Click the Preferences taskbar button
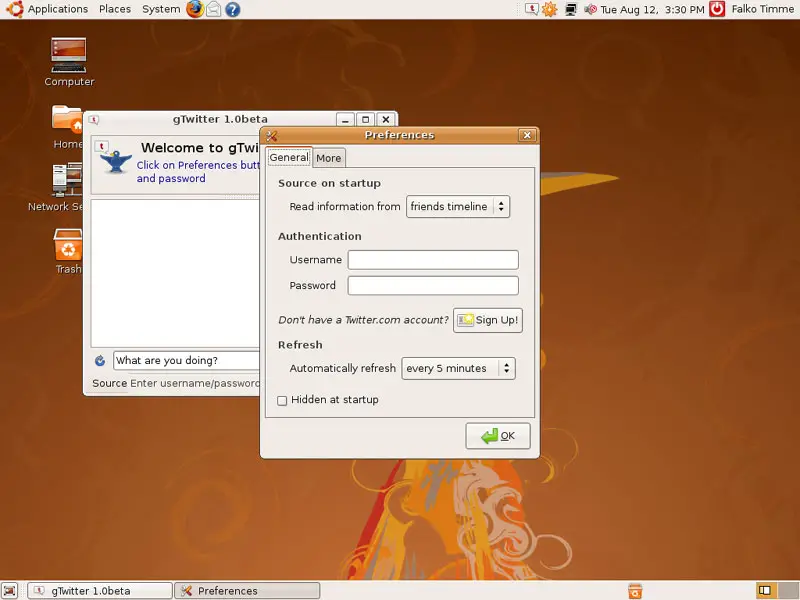The width and height of the screenshot is (800, 600). 247,591
